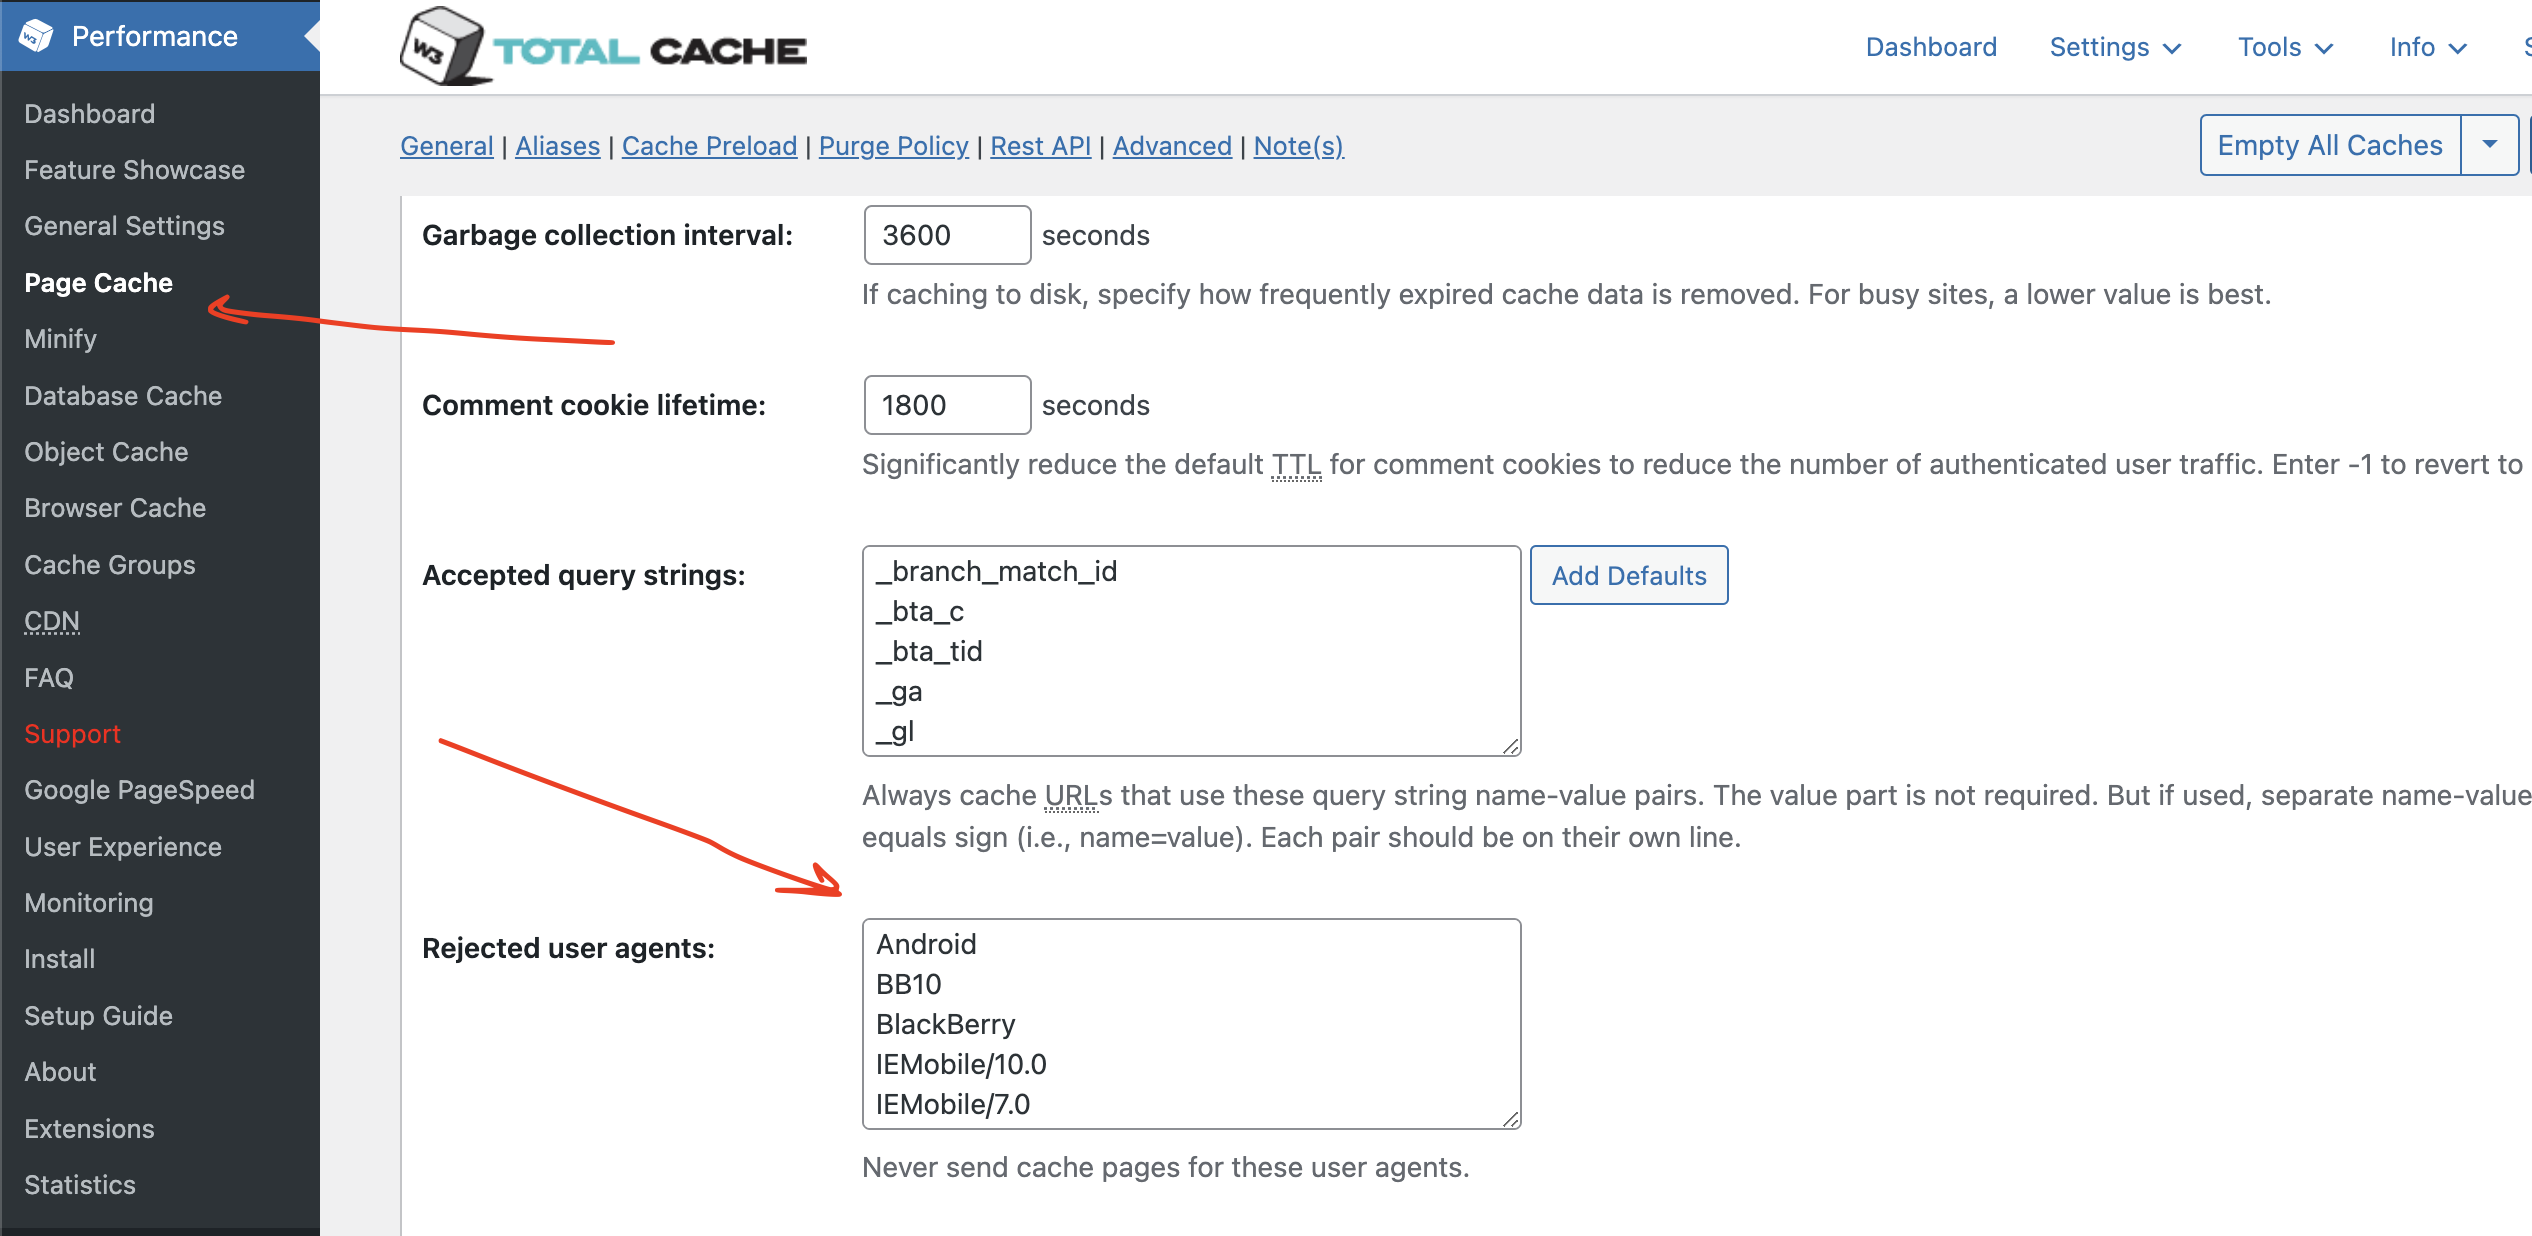Open the Info menu in the top bar

pos(2427,47)
